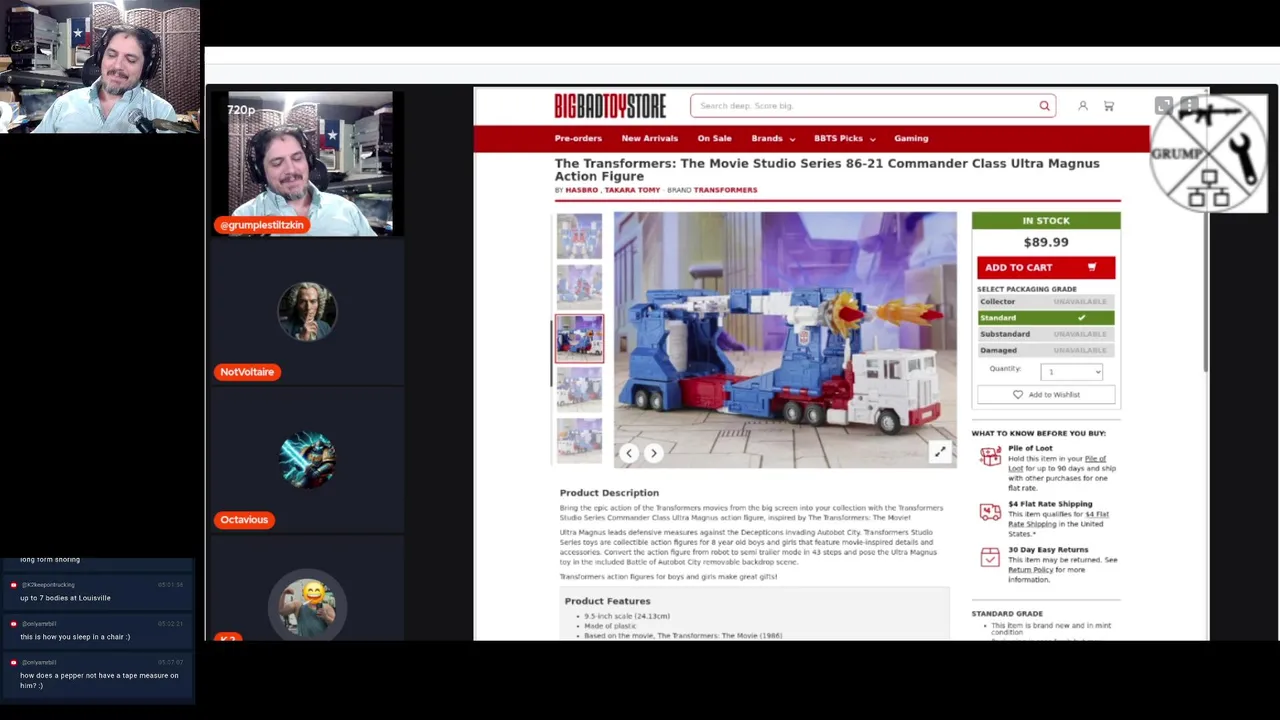The image size is (1280, 720).
Task: Follow the Transformers brand link
Action: pos(725,190)
